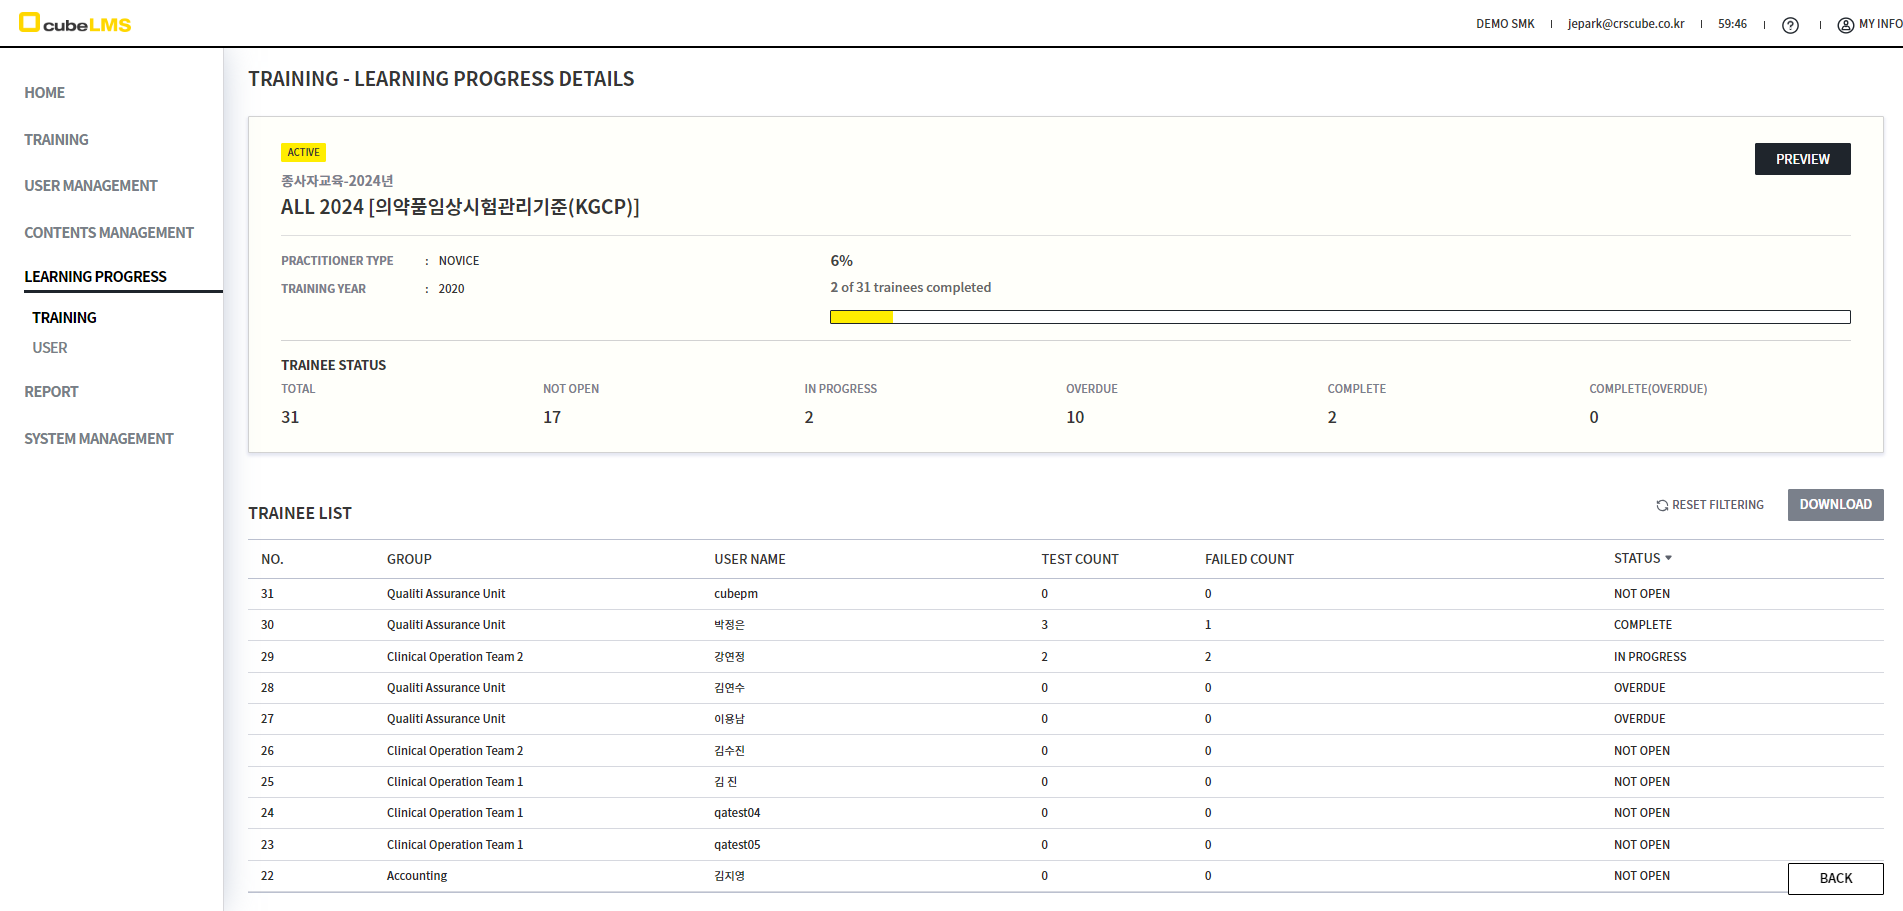Click the cubeLMS logo

76,24
